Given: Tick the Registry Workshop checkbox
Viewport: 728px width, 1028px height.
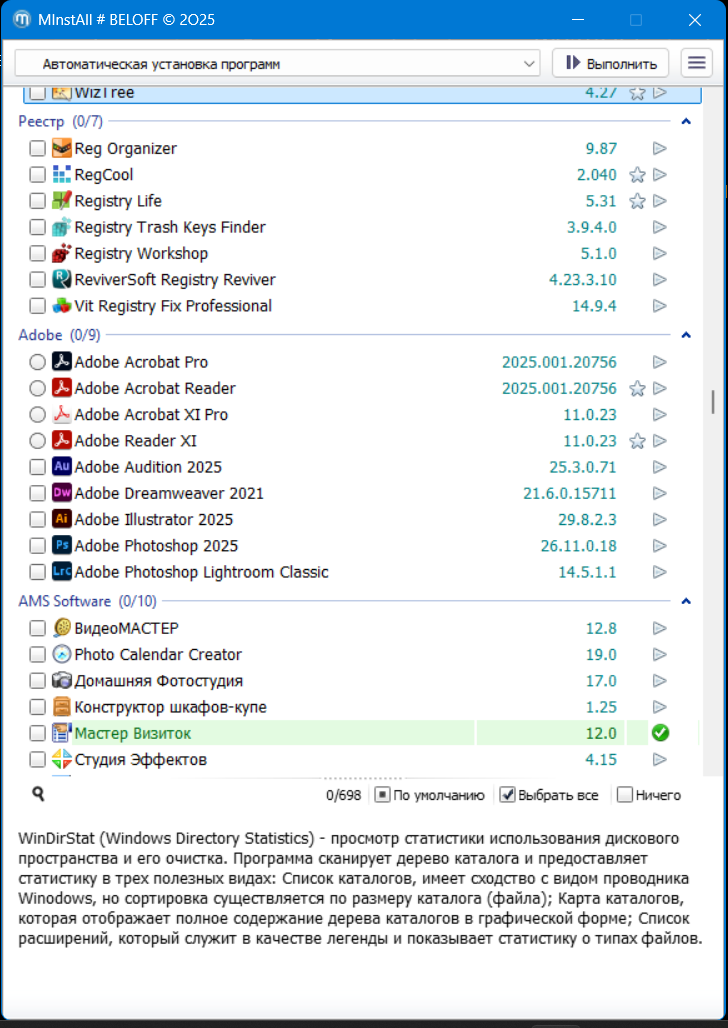Looking at the screenshot, I should pos(37,254).
